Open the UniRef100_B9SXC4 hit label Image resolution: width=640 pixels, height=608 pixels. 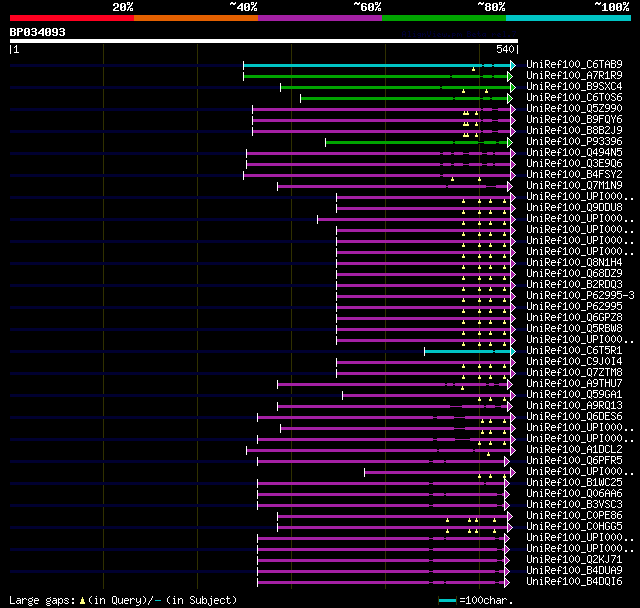pos(574,87)
